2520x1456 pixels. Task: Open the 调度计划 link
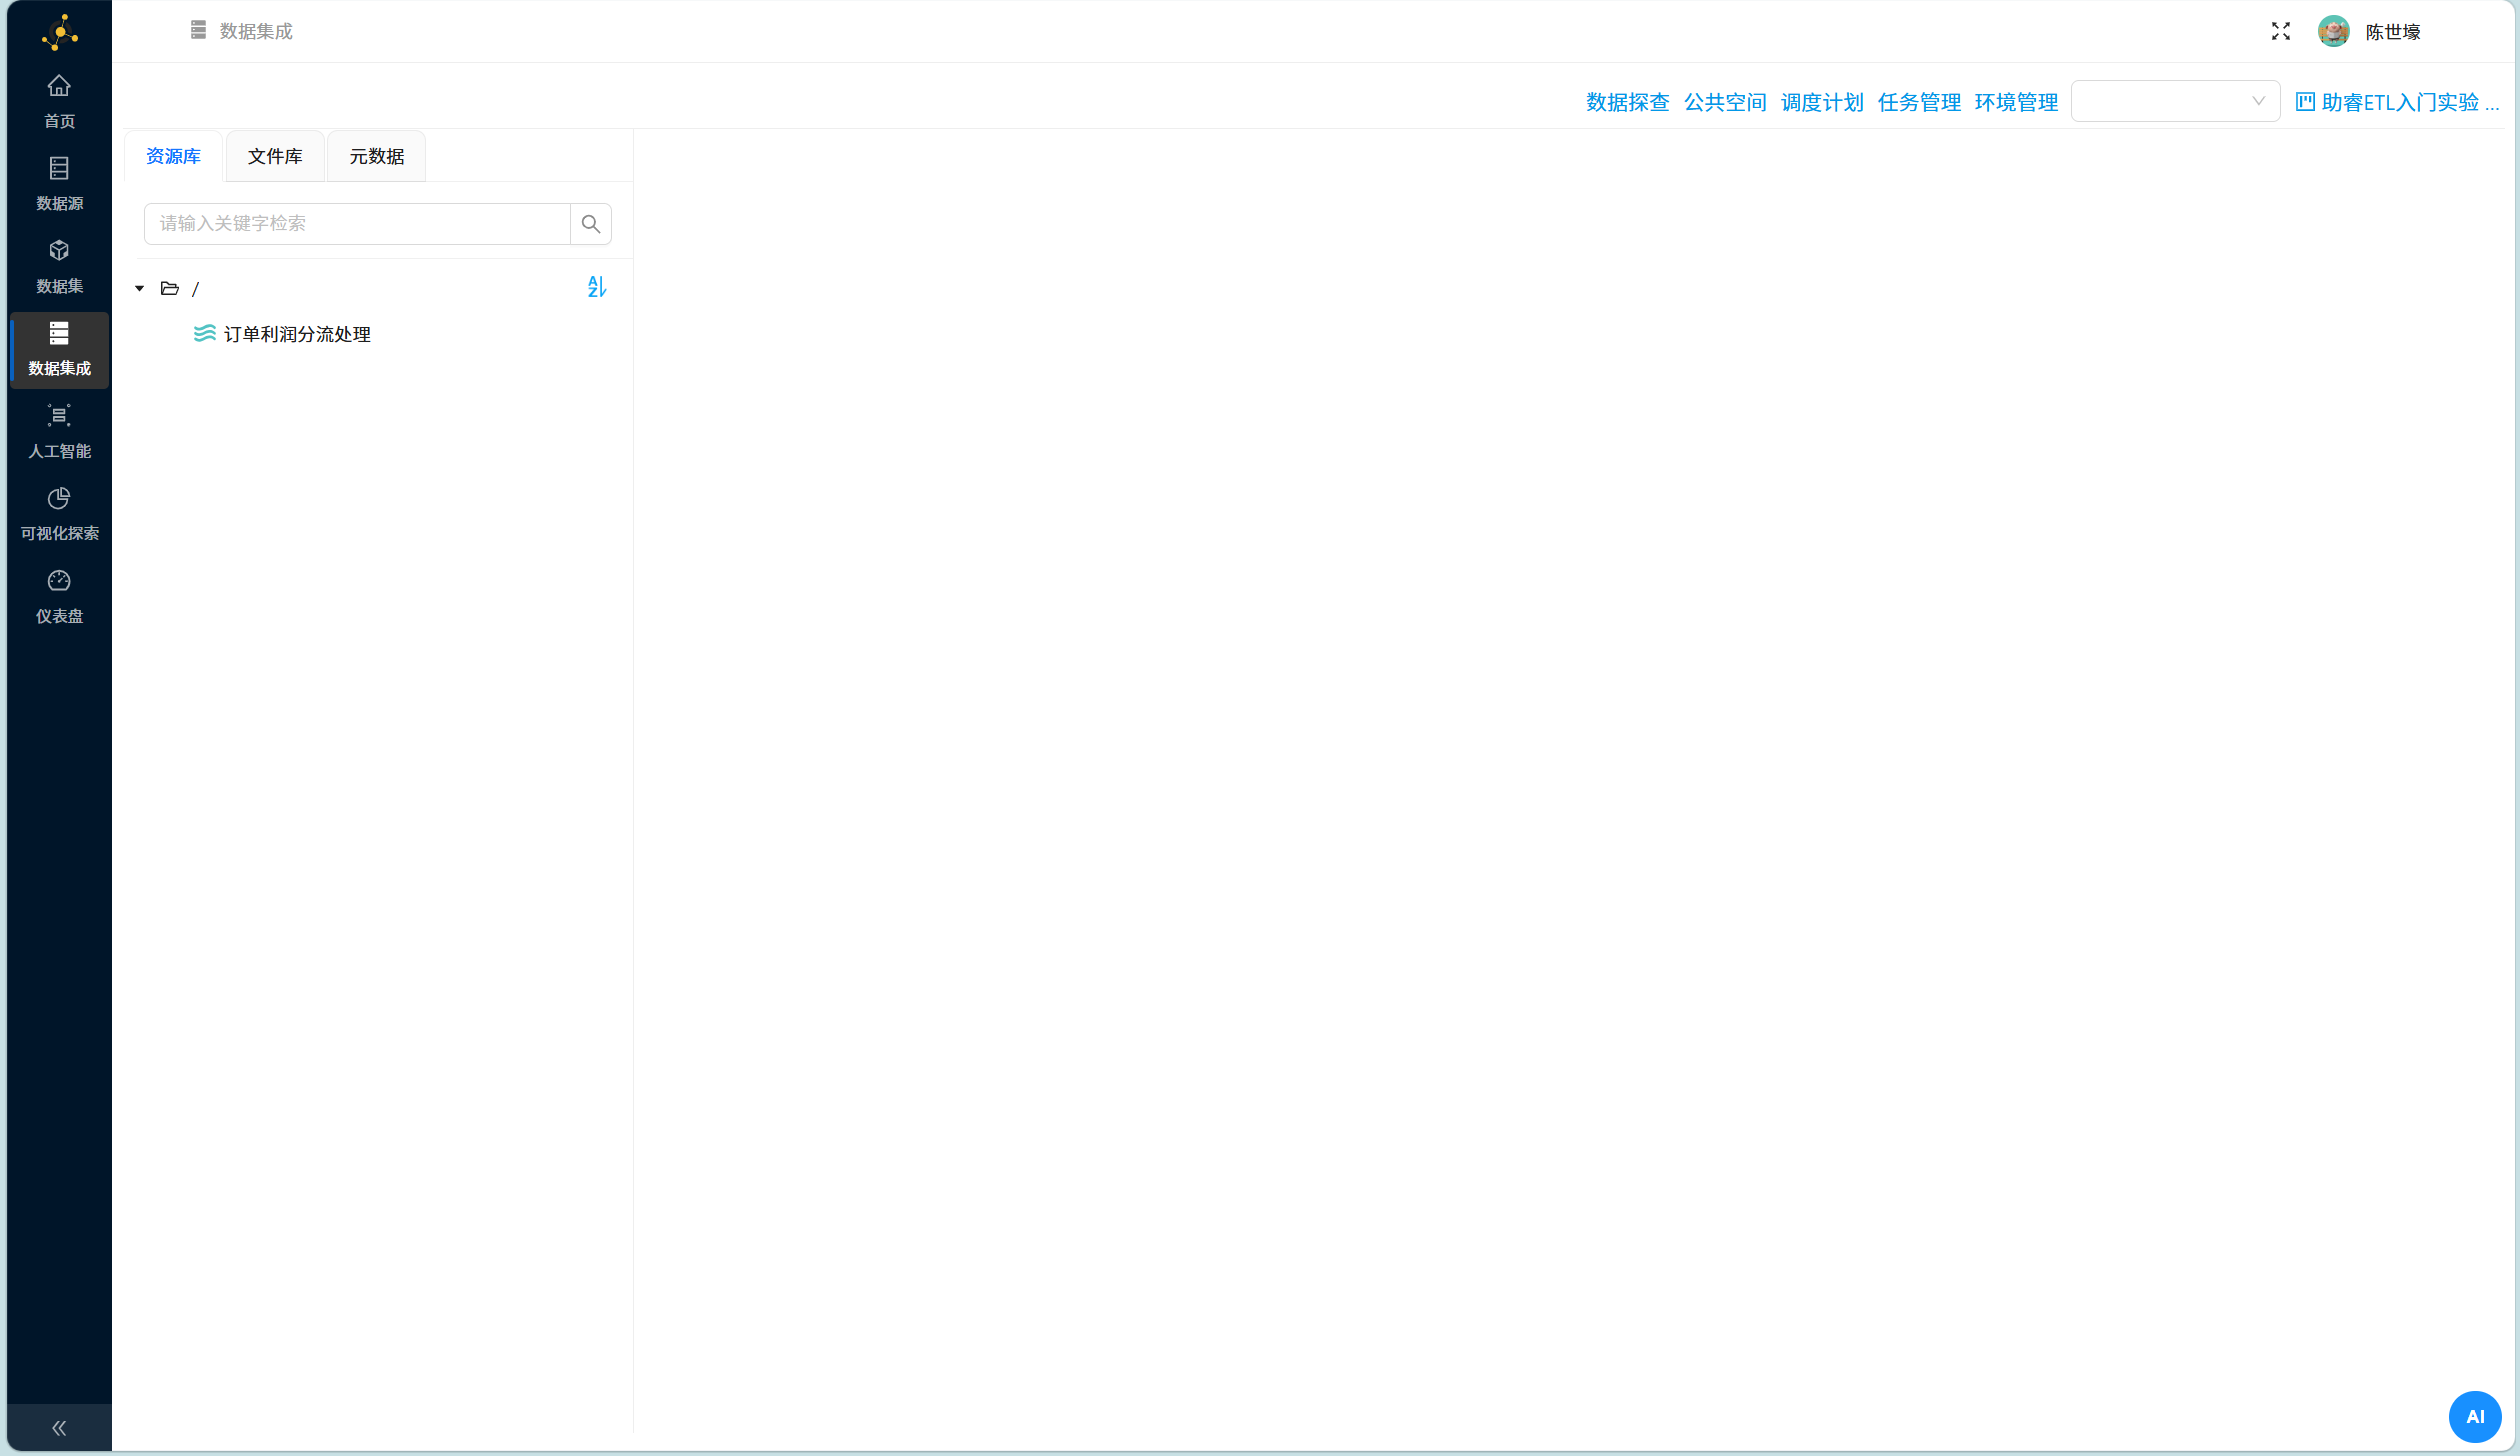click(1822, 102)
